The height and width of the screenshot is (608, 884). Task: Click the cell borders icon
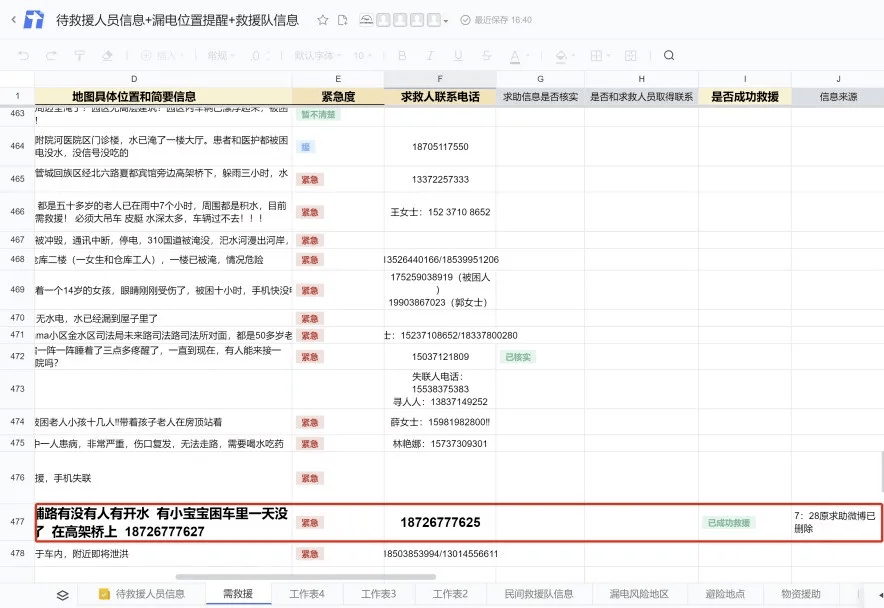point(596,55)
